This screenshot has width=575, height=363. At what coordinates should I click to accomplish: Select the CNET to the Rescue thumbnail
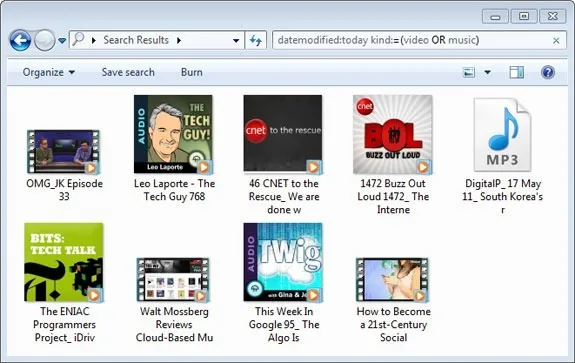[x=283, y=134]
